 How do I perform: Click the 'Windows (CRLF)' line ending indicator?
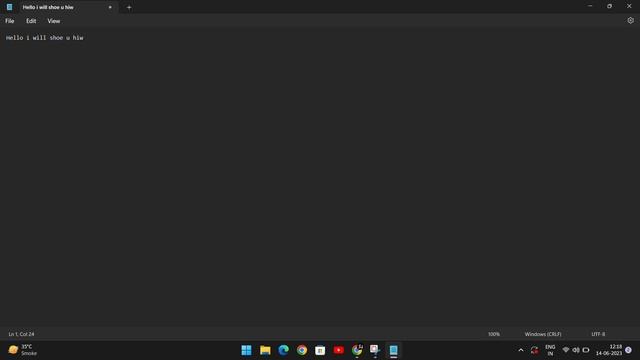[543, 334]
